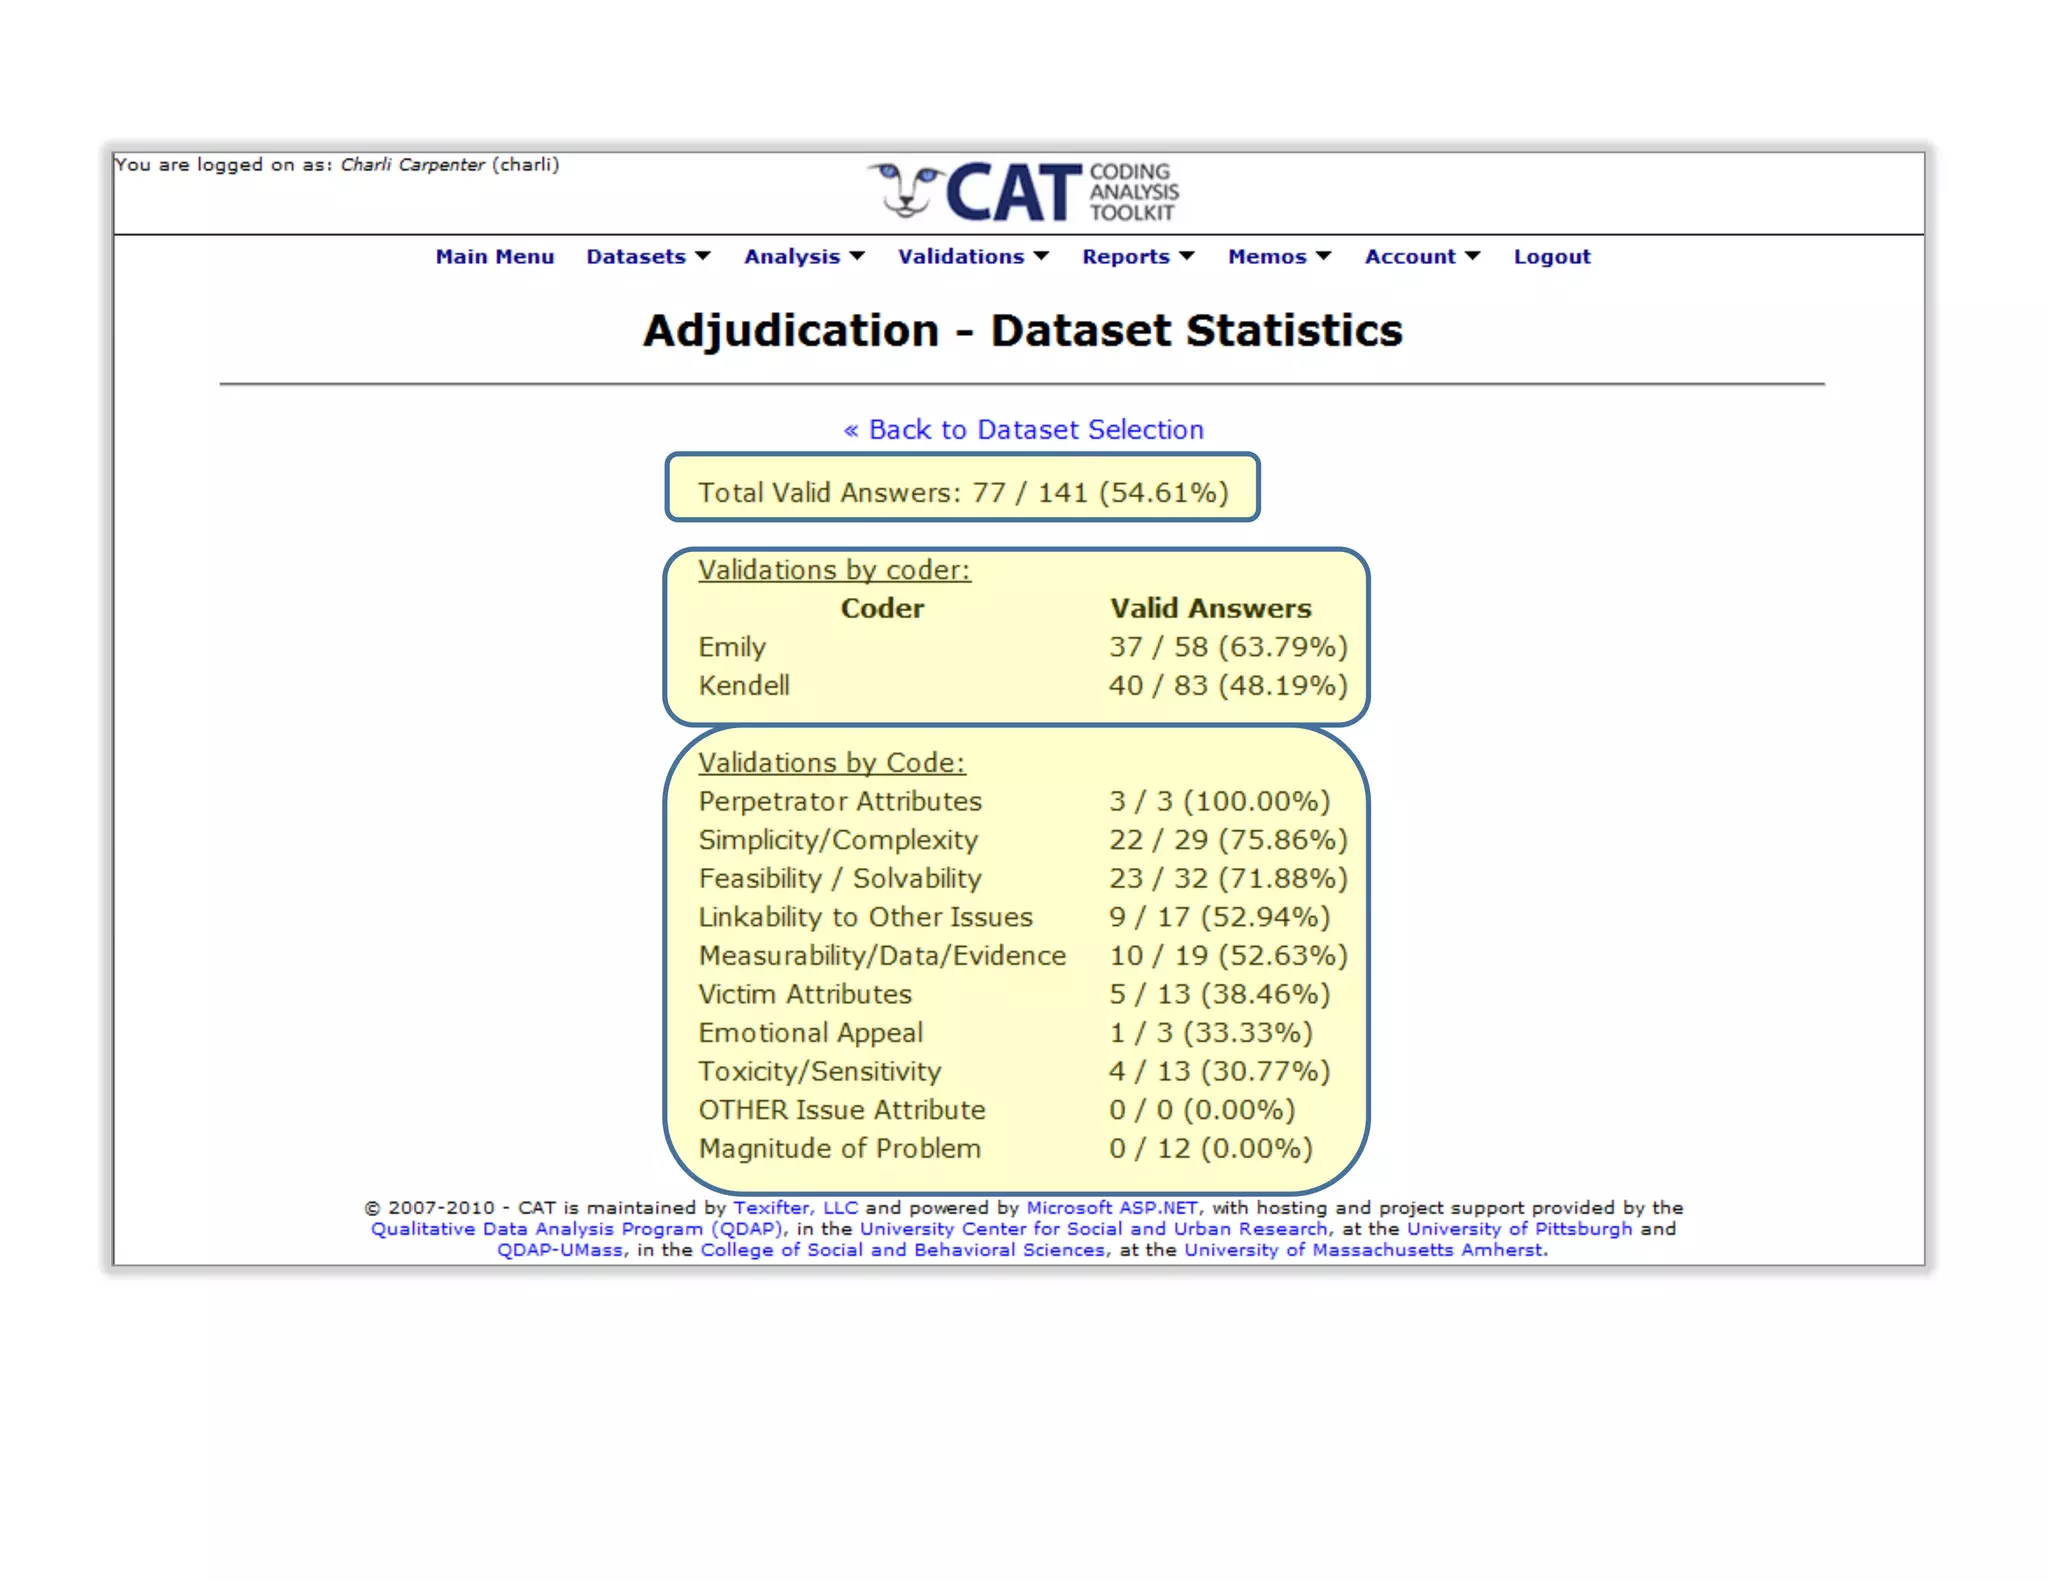The width and height of the screenshot is (2048, 1582).
Task: Go back to Dataset Selection
Action: pos(1023,430)
